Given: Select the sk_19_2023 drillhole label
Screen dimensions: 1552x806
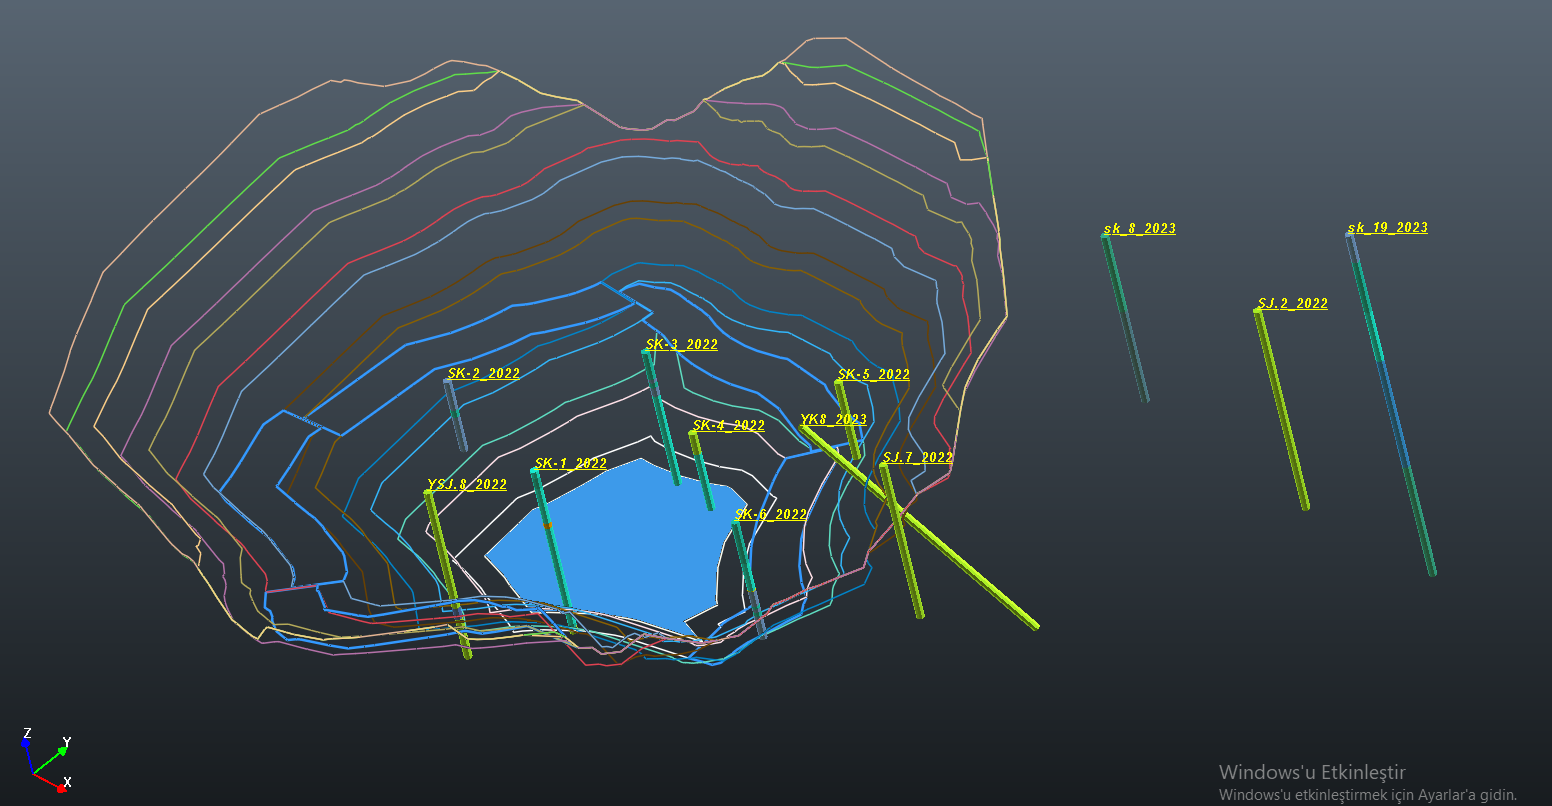Looking at the screenshot, I should click(1387, 227).
